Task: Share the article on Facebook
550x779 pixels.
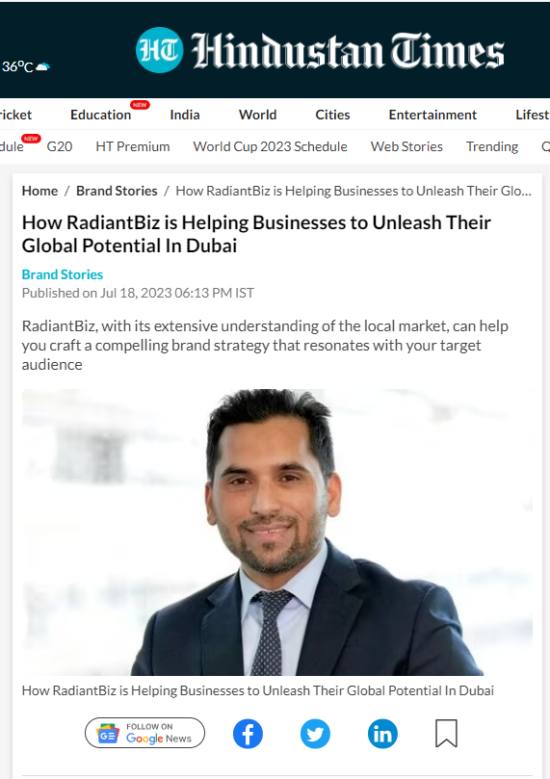Action: pyautogui.click(x=247, y=734)
